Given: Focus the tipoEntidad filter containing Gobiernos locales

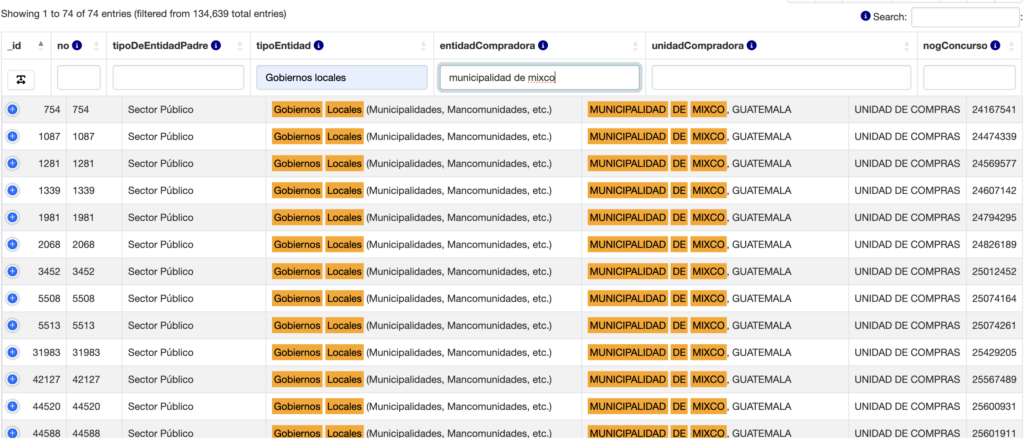Looking at the screenshot, I should (341, 78).
